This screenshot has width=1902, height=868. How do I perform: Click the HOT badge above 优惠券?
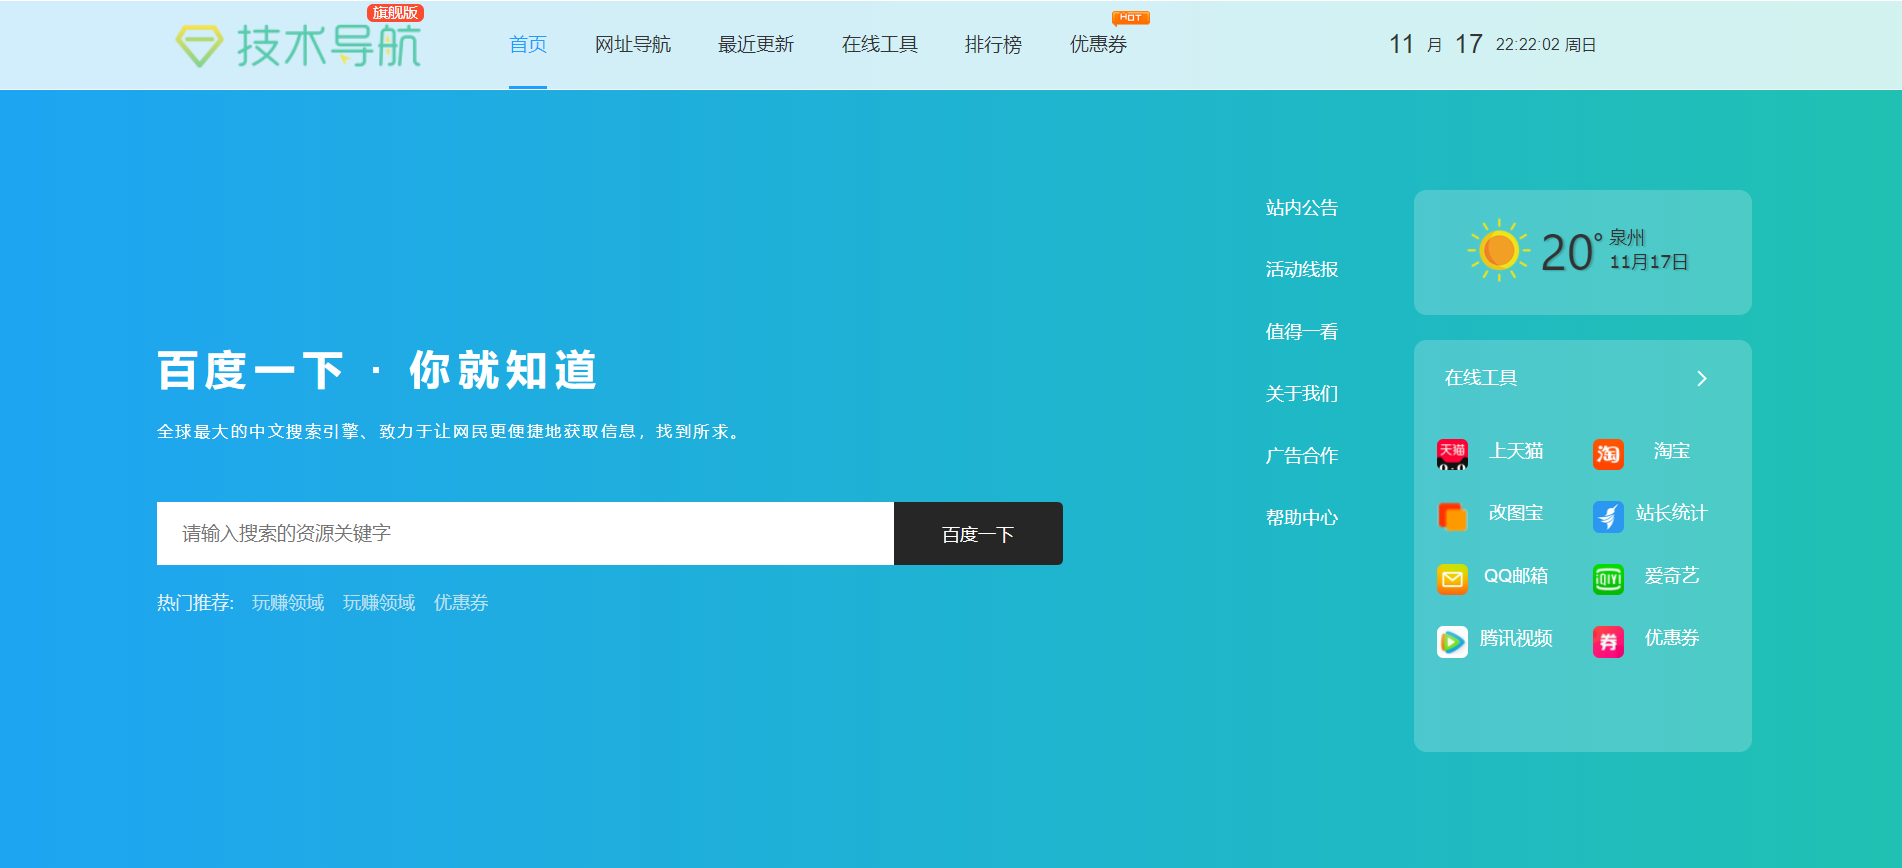(1131, 18)
